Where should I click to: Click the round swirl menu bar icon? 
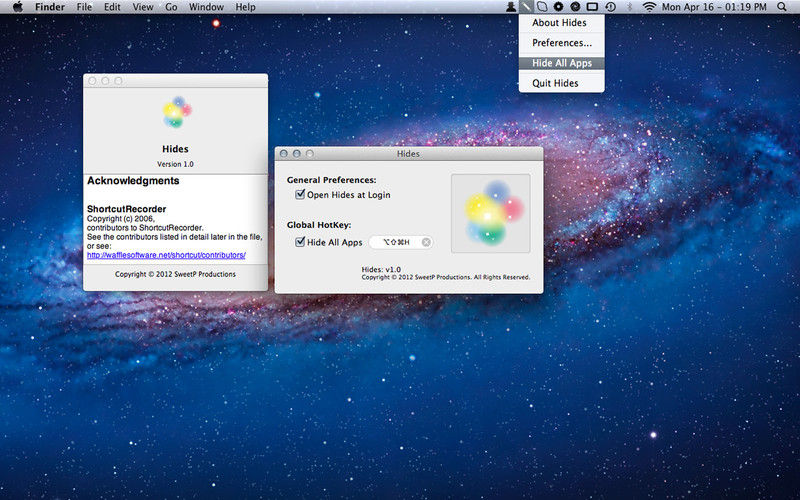pos(575,7)
